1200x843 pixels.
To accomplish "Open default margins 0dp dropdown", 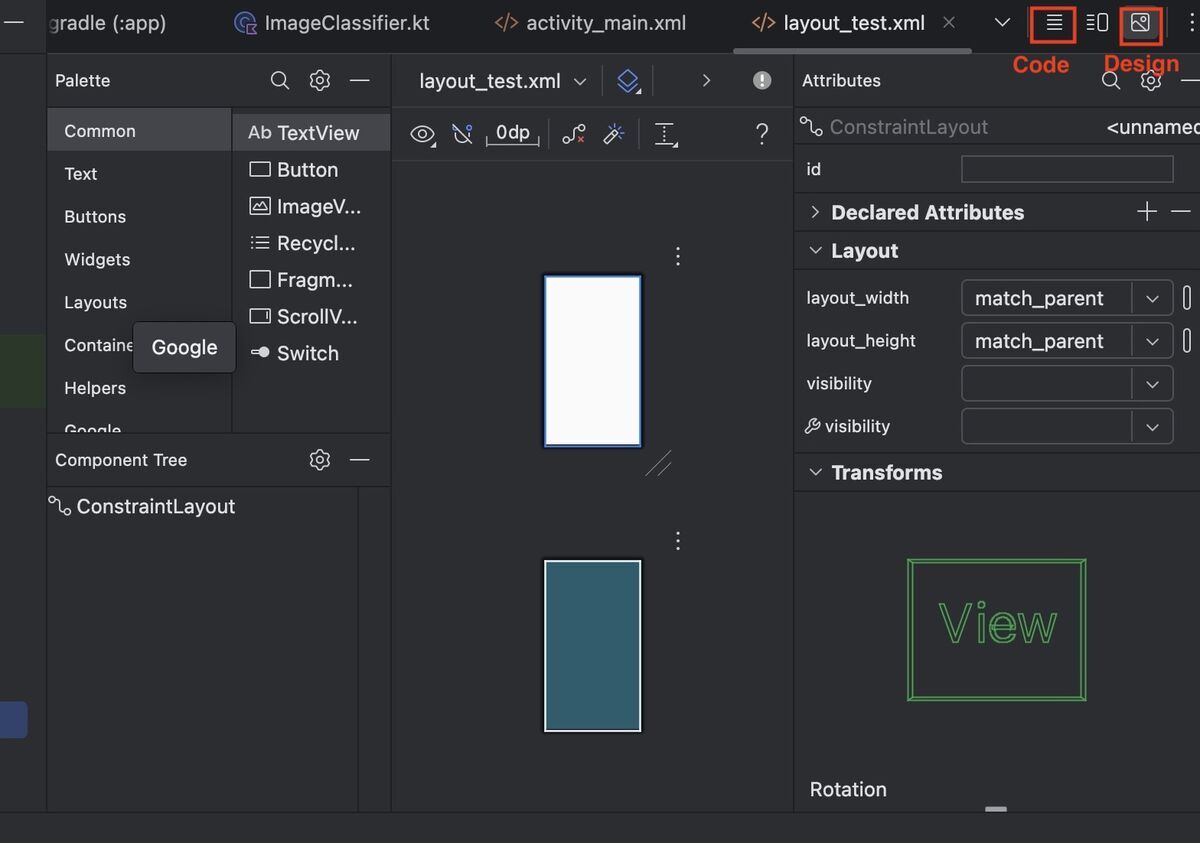I will 513,134.
